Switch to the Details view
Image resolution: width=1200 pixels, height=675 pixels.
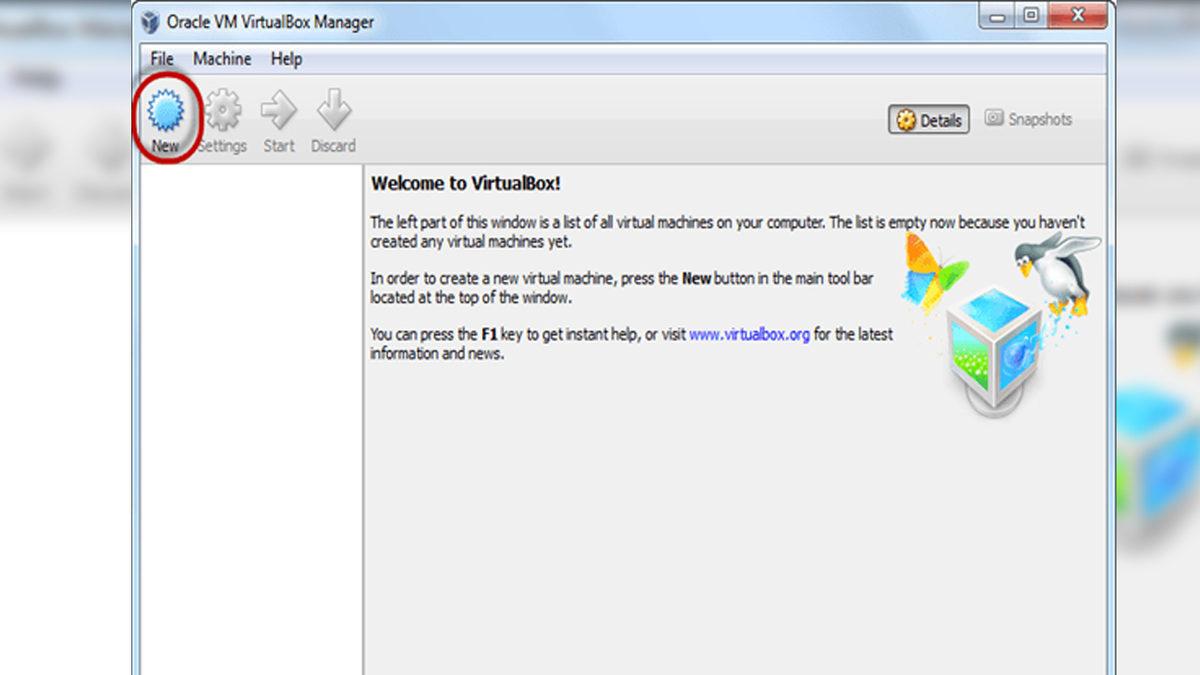coord(930,119)
